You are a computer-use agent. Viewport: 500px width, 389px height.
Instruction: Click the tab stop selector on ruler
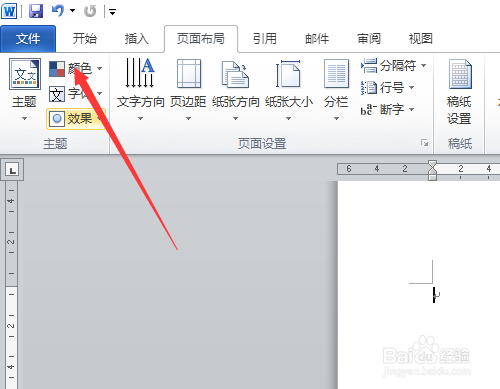pyautogui.click(x=12, y=170)
